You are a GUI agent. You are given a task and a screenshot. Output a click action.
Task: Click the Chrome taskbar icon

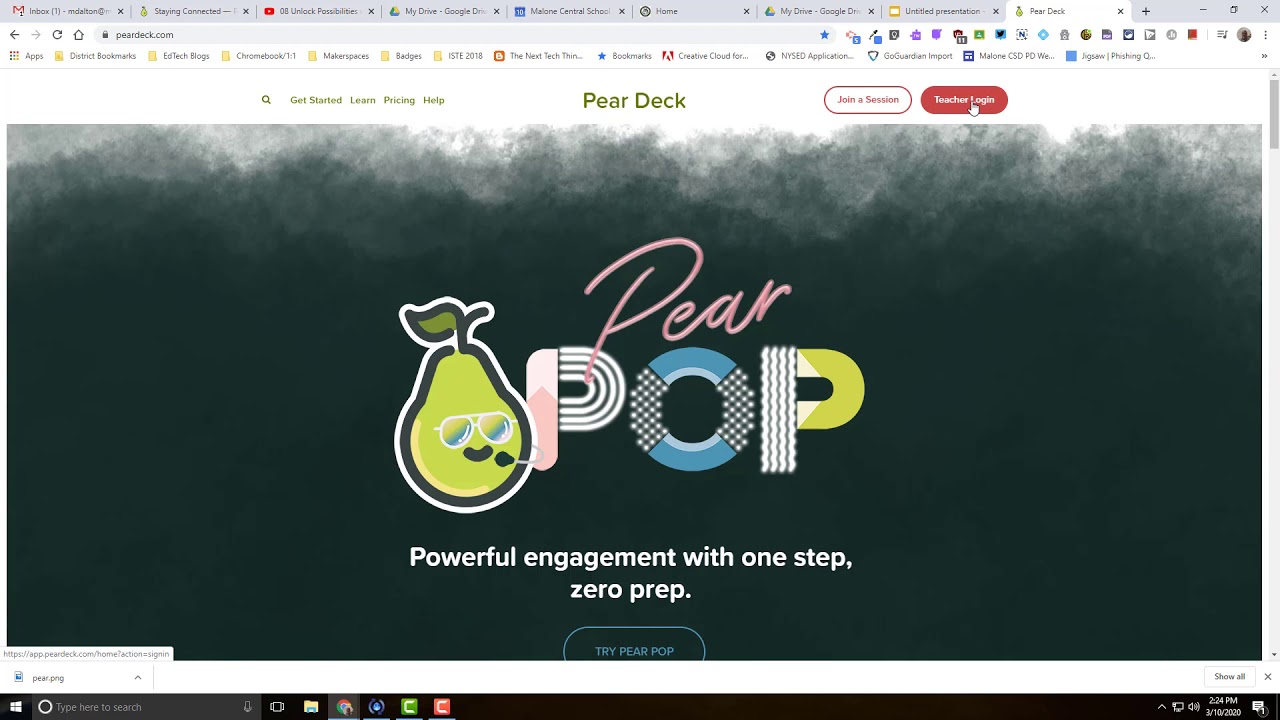coord(344,707)
